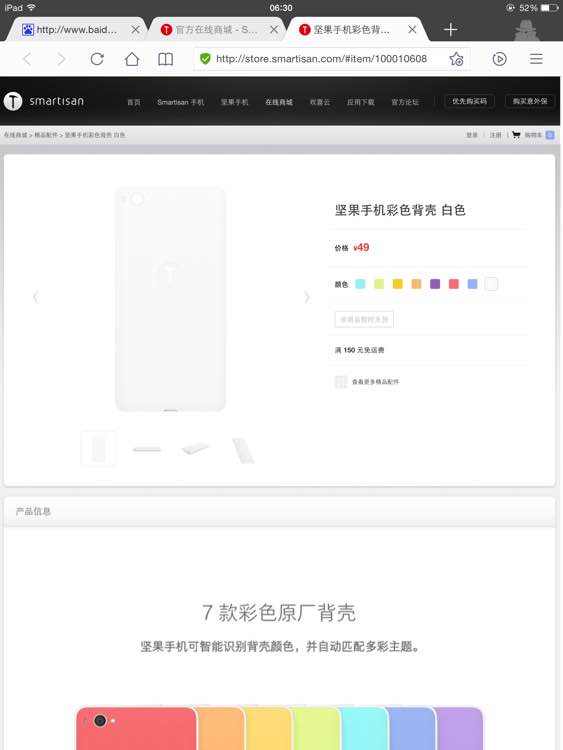Screen dimensions: 563x750
Task: Select the purple color swatch
Action: tap(435, 284)
